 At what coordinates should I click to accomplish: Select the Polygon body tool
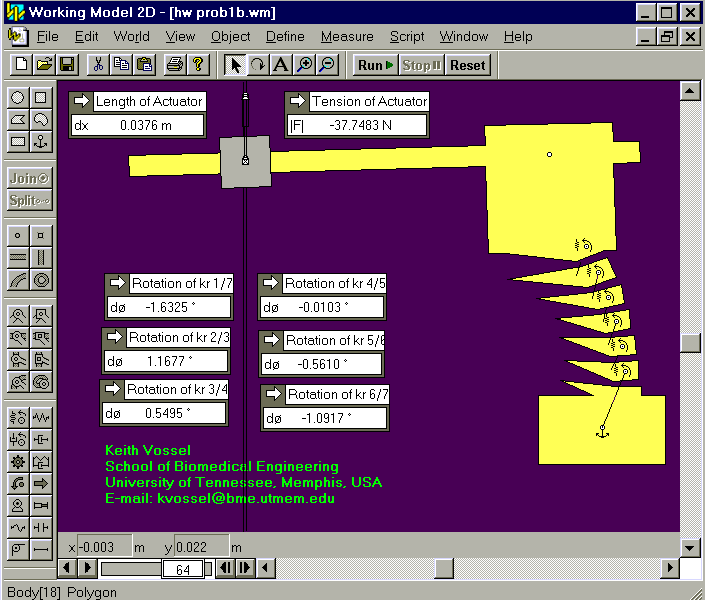click(x=18, y=120)
